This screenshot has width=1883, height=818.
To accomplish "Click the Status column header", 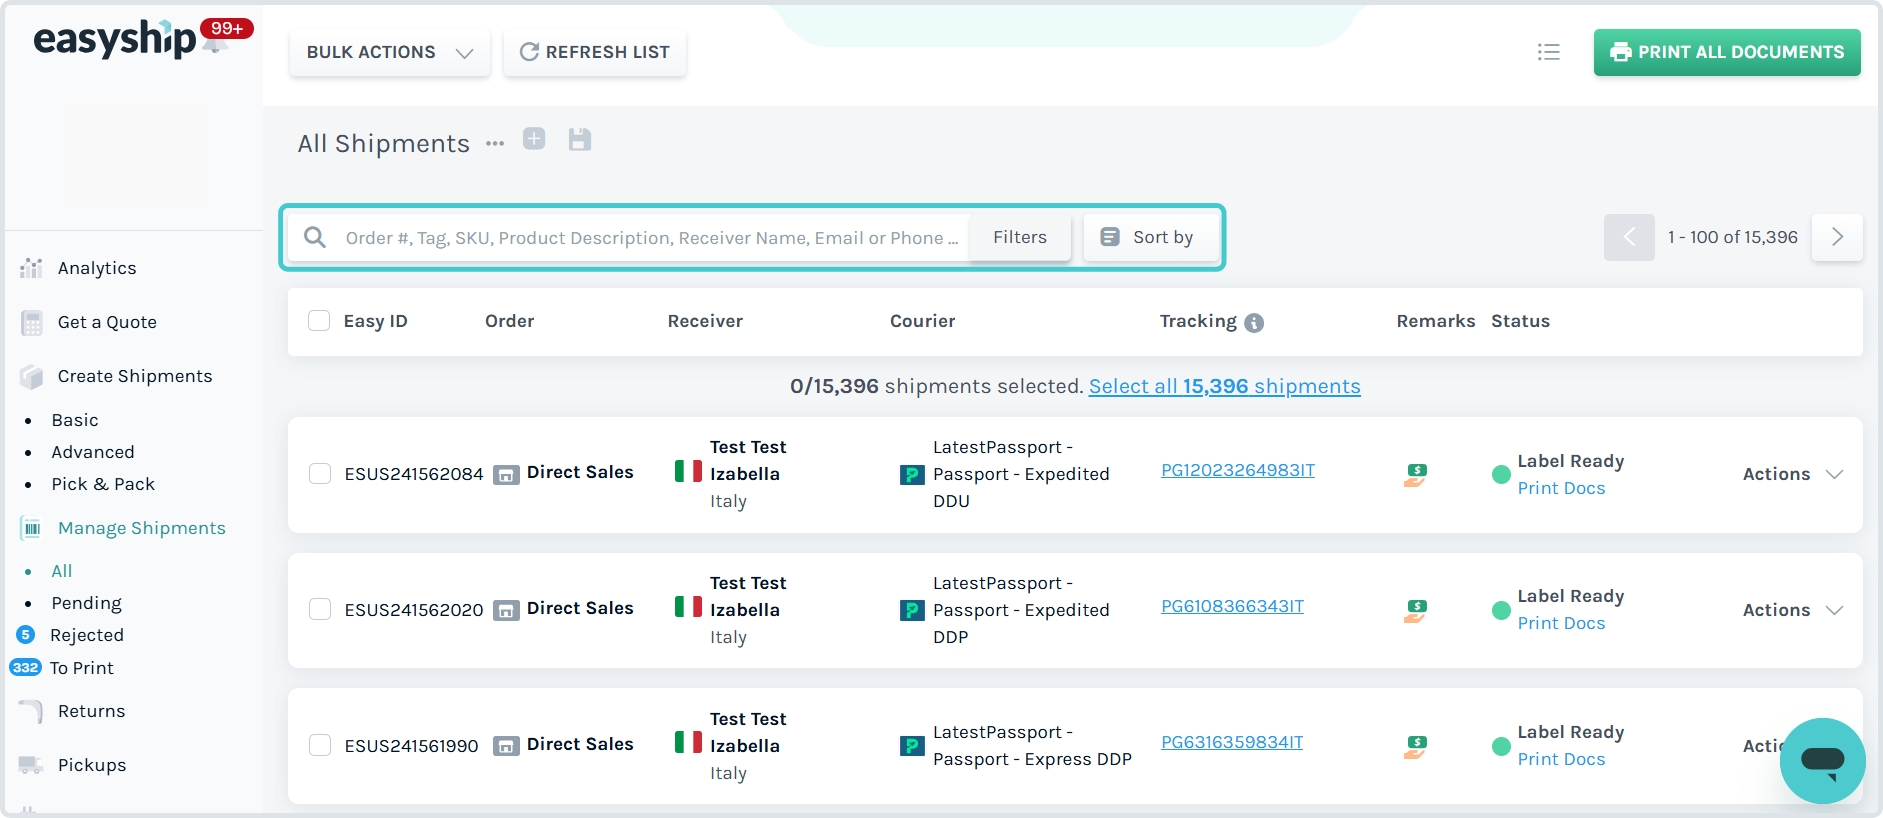I will tap(1520, 321).
